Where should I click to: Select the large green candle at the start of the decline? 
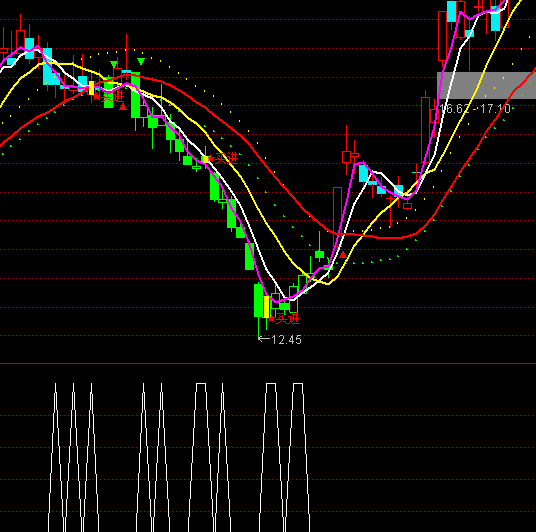tap(136, 95)
